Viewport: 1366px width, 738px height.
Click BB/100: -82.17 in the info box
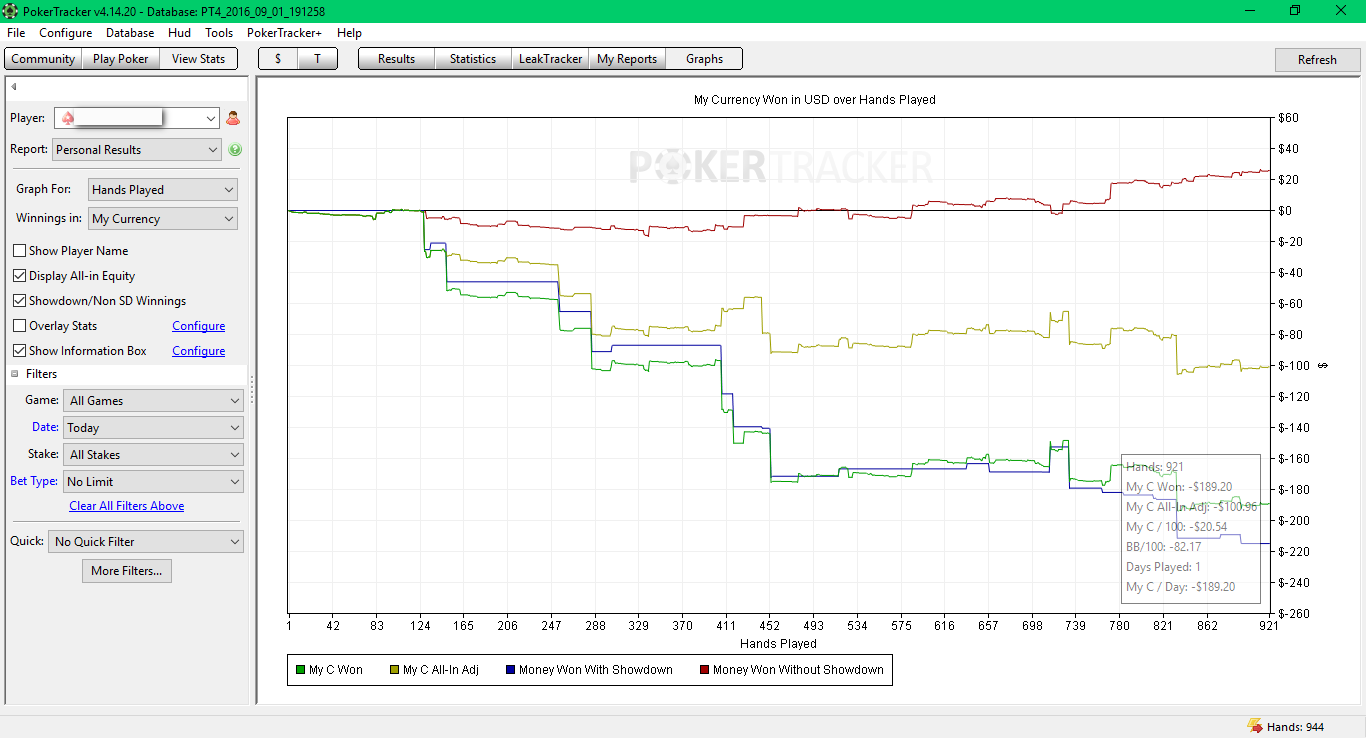[1164, 547]
